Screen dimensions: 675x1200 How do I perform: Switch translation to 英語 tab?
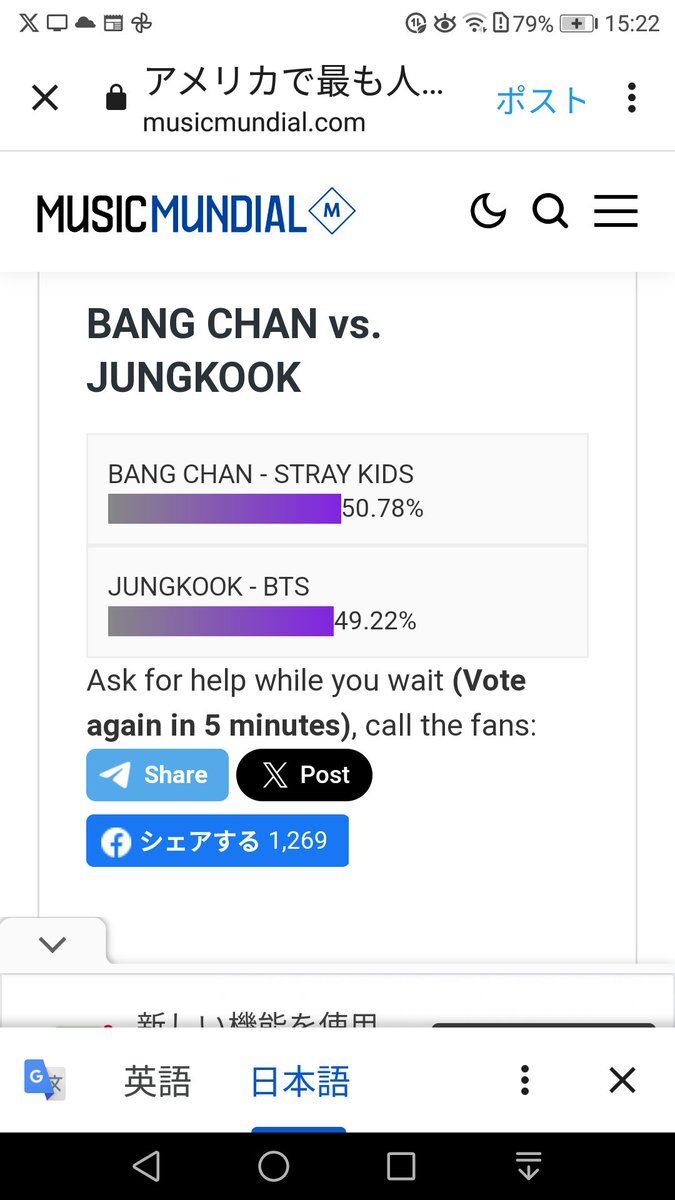(x=158, y=1081)
